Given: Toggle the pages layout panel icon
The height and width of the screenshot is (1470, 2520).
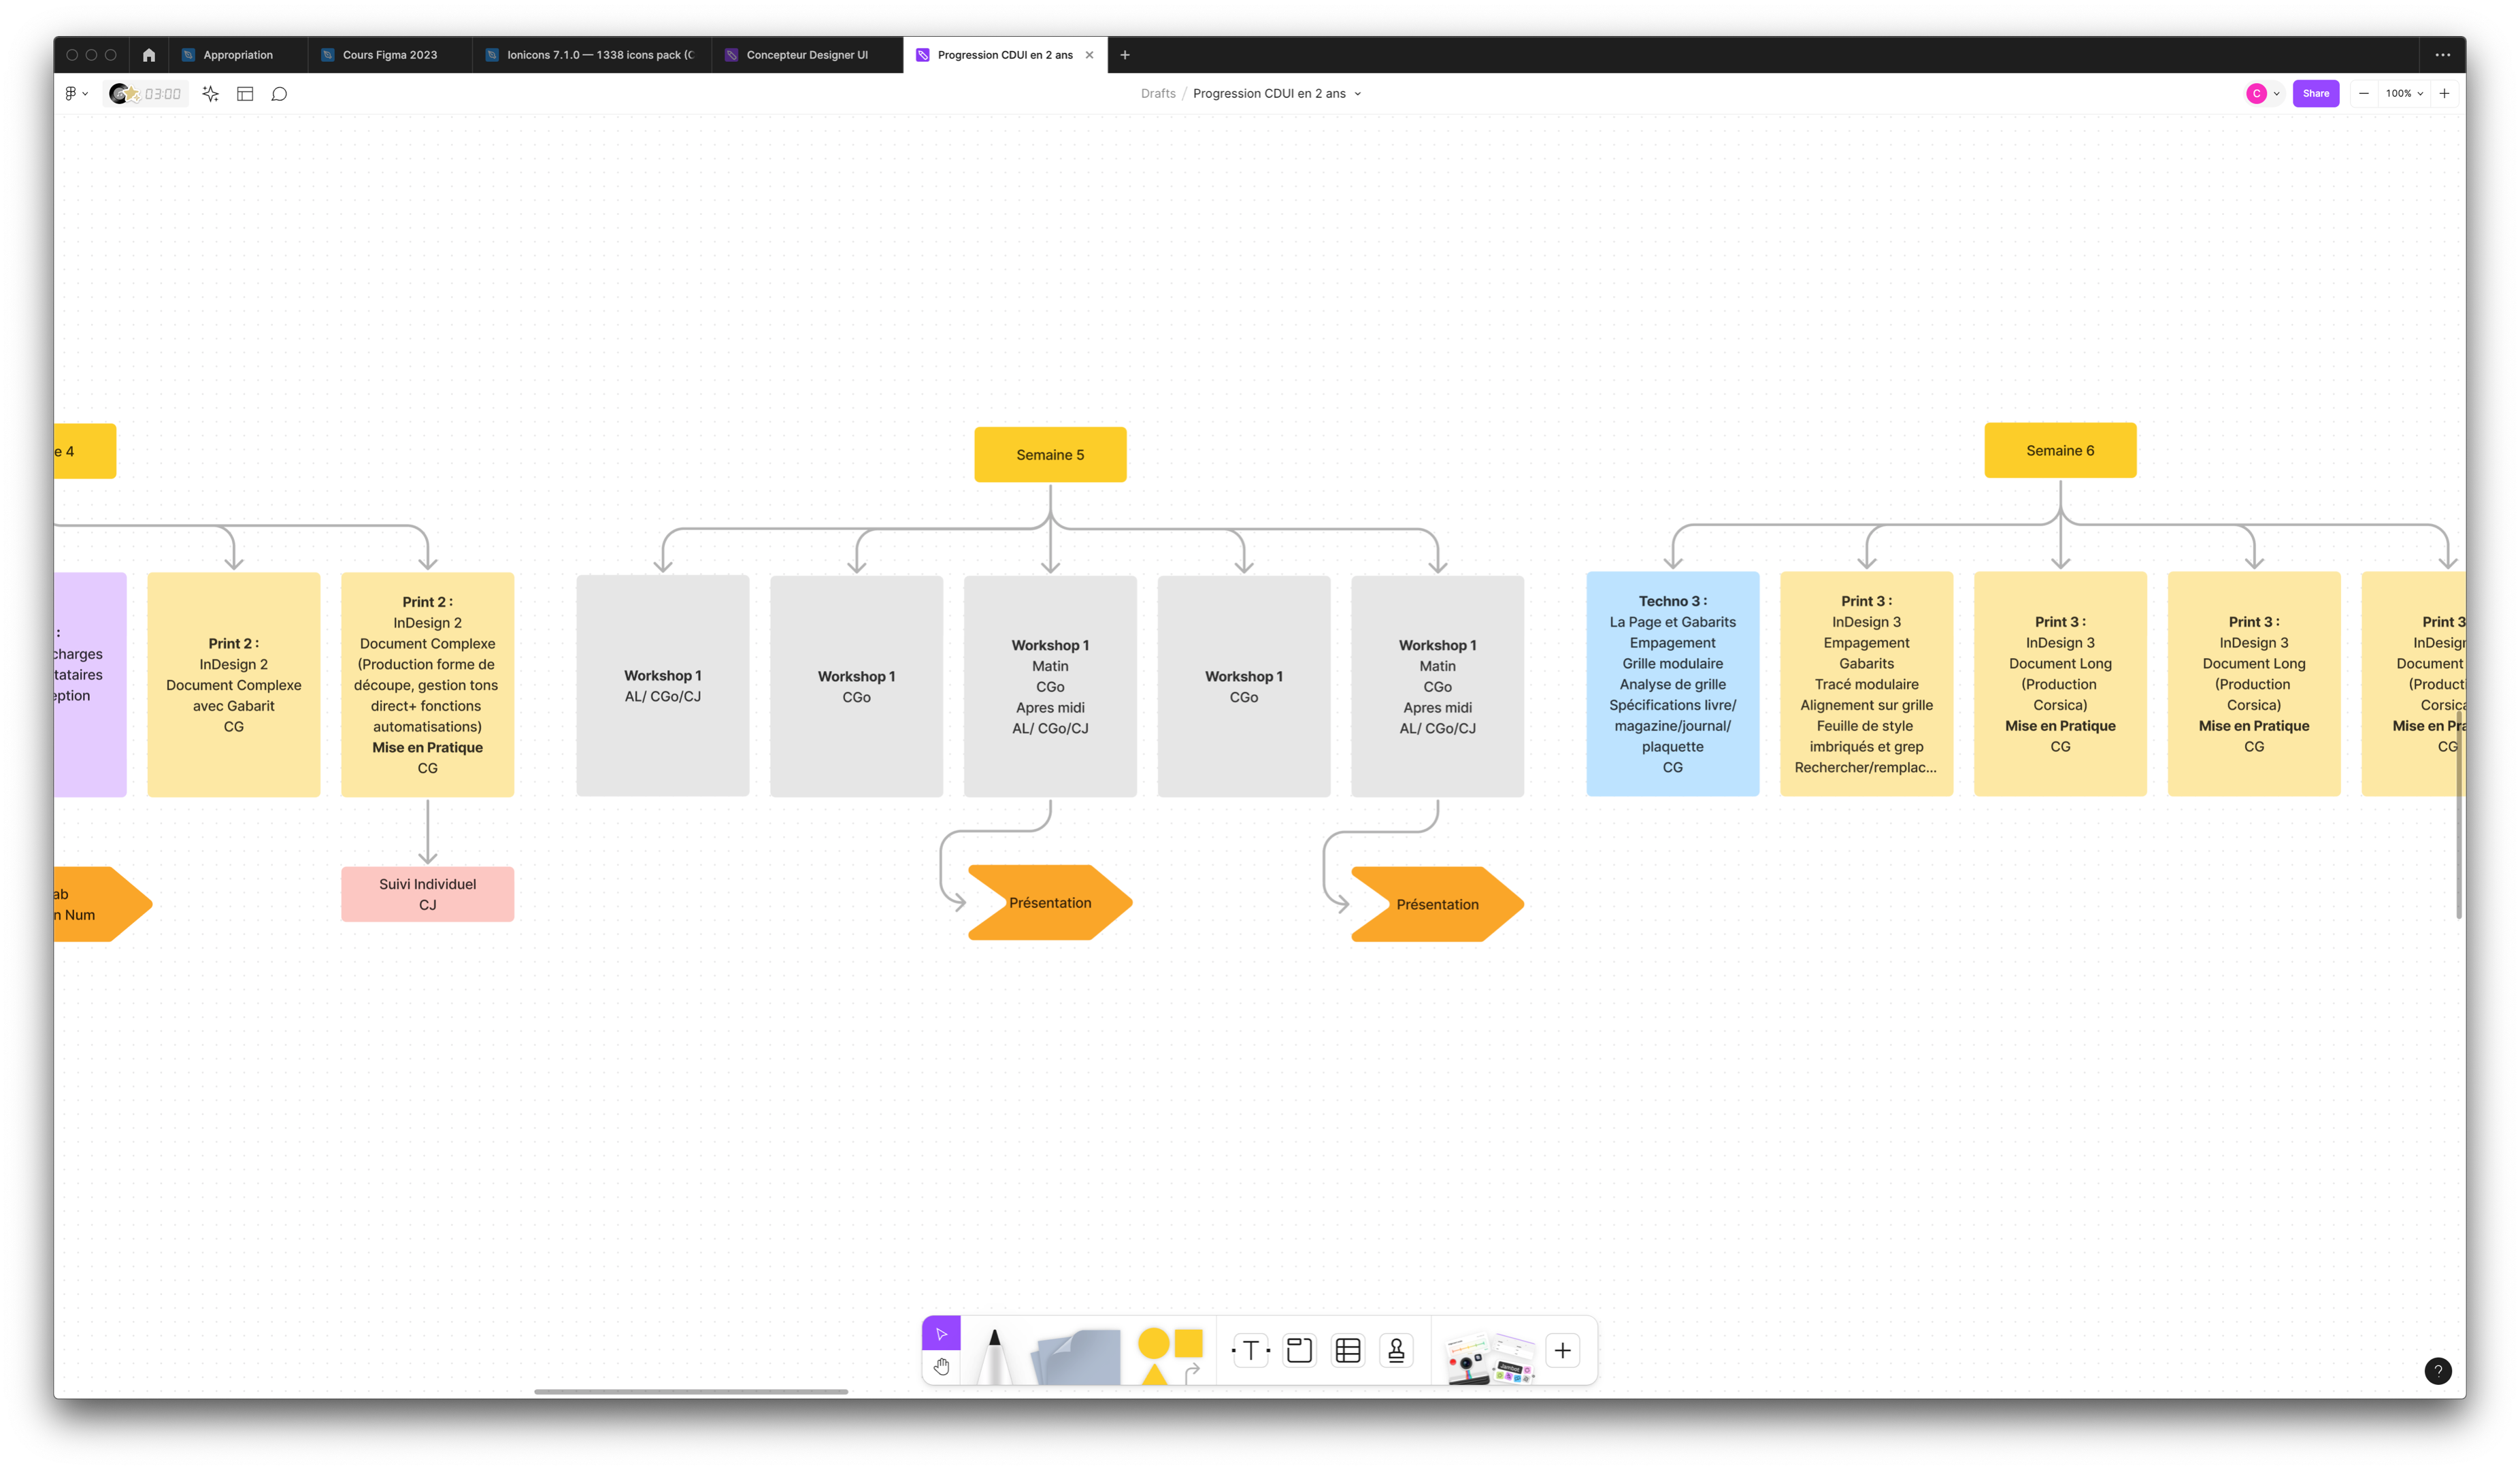Looking at the screenshot, I should click(x=245, y=94).
